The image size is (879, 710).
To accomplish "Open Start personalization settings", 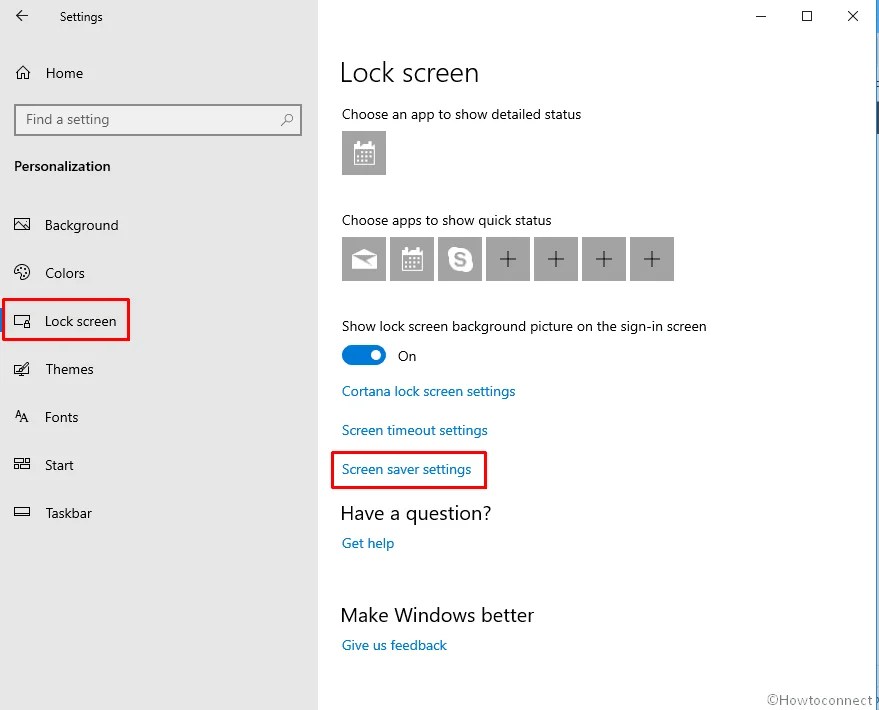I will 59,464.
